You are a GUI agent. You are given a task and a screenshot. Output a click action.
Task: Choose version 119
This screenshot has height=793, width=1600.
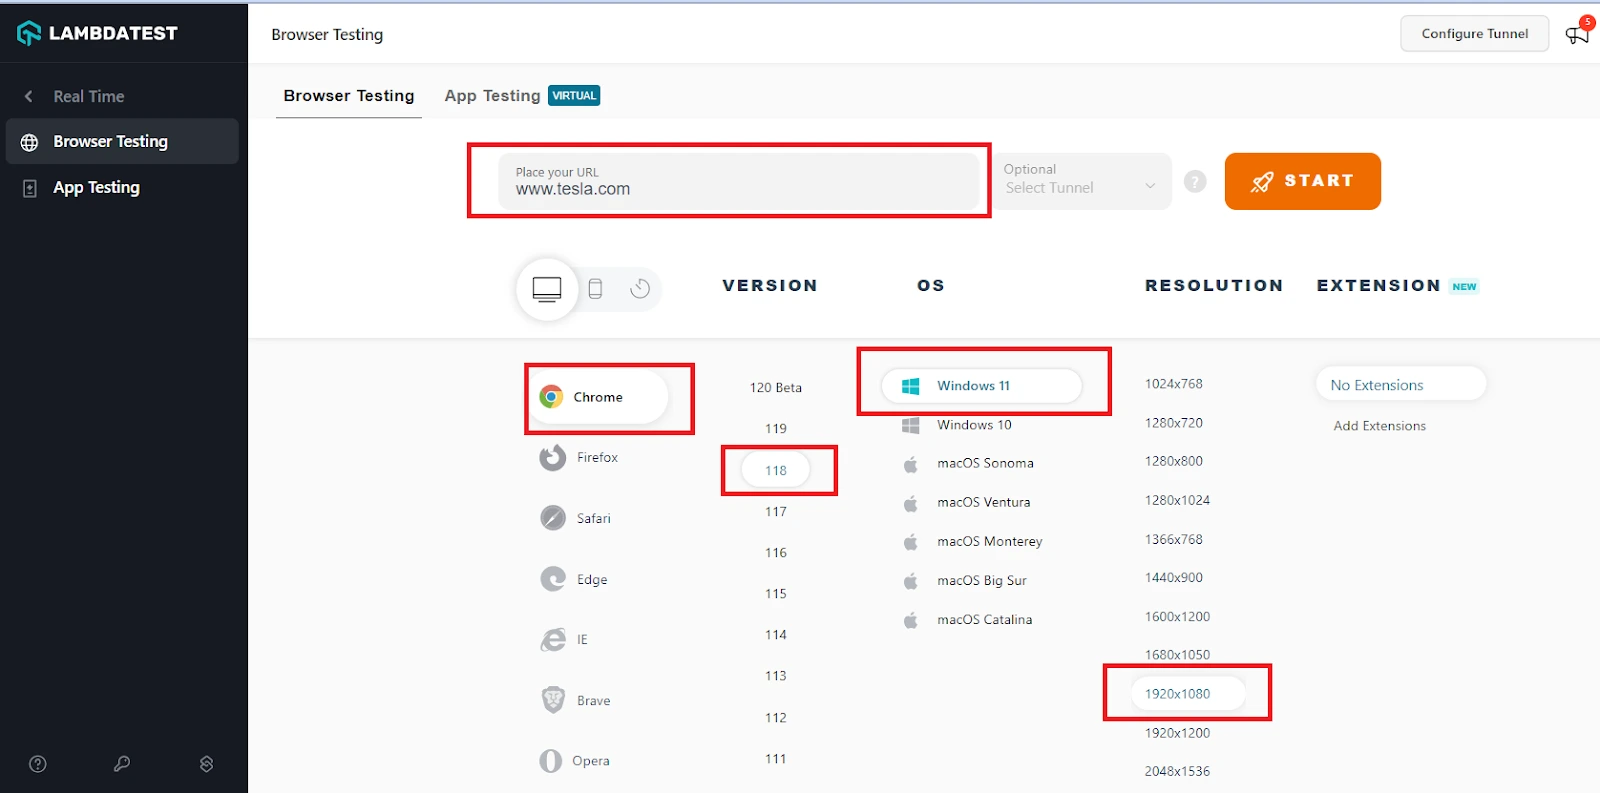[x=776, y=428]
